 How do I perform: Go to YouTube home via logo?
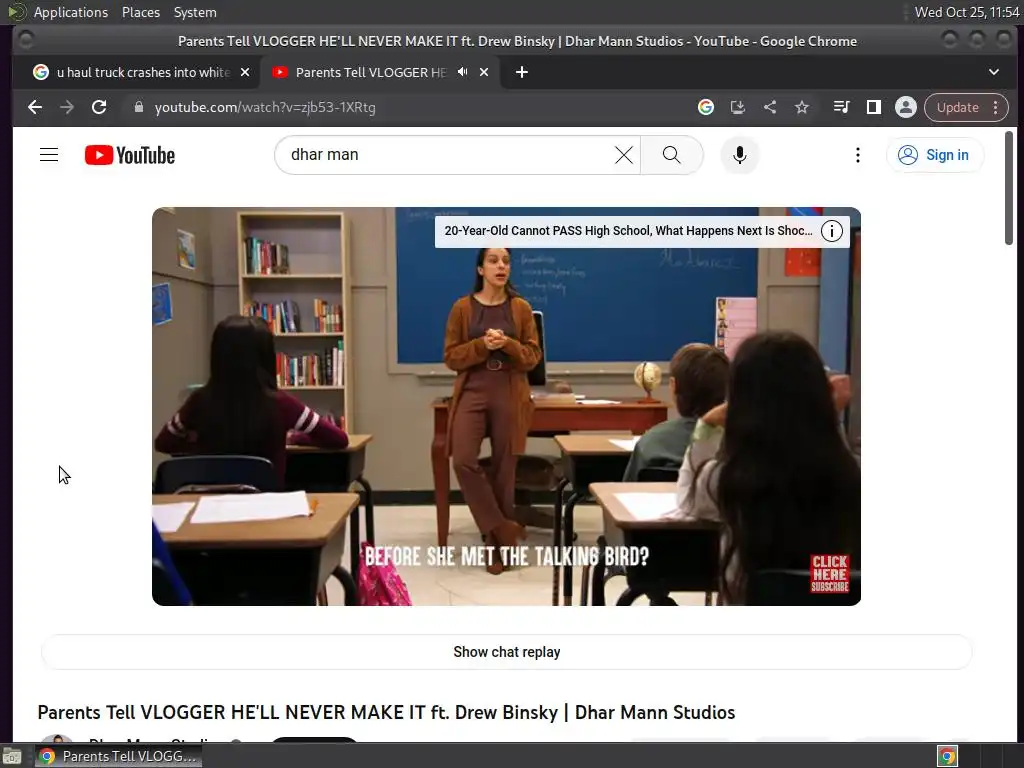tap(130, 155)
